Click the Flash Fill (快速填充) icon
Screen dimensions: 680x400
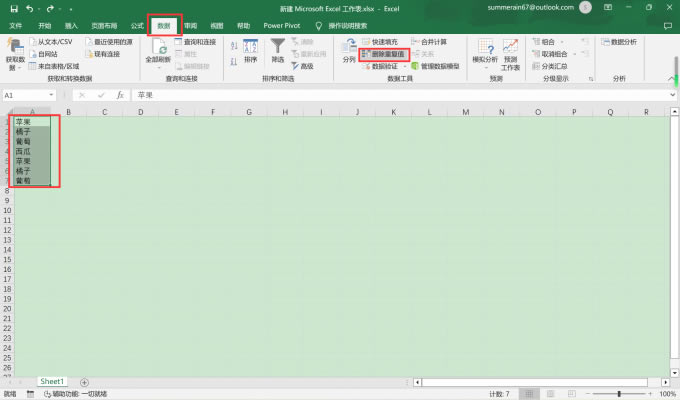(x=384, y=42)
